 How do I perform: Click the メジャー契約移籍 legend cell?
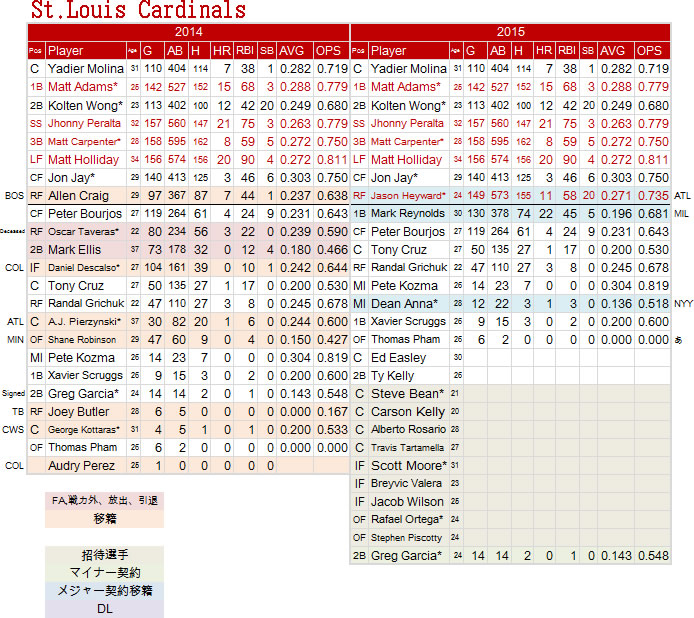click(x=104, y=591)
